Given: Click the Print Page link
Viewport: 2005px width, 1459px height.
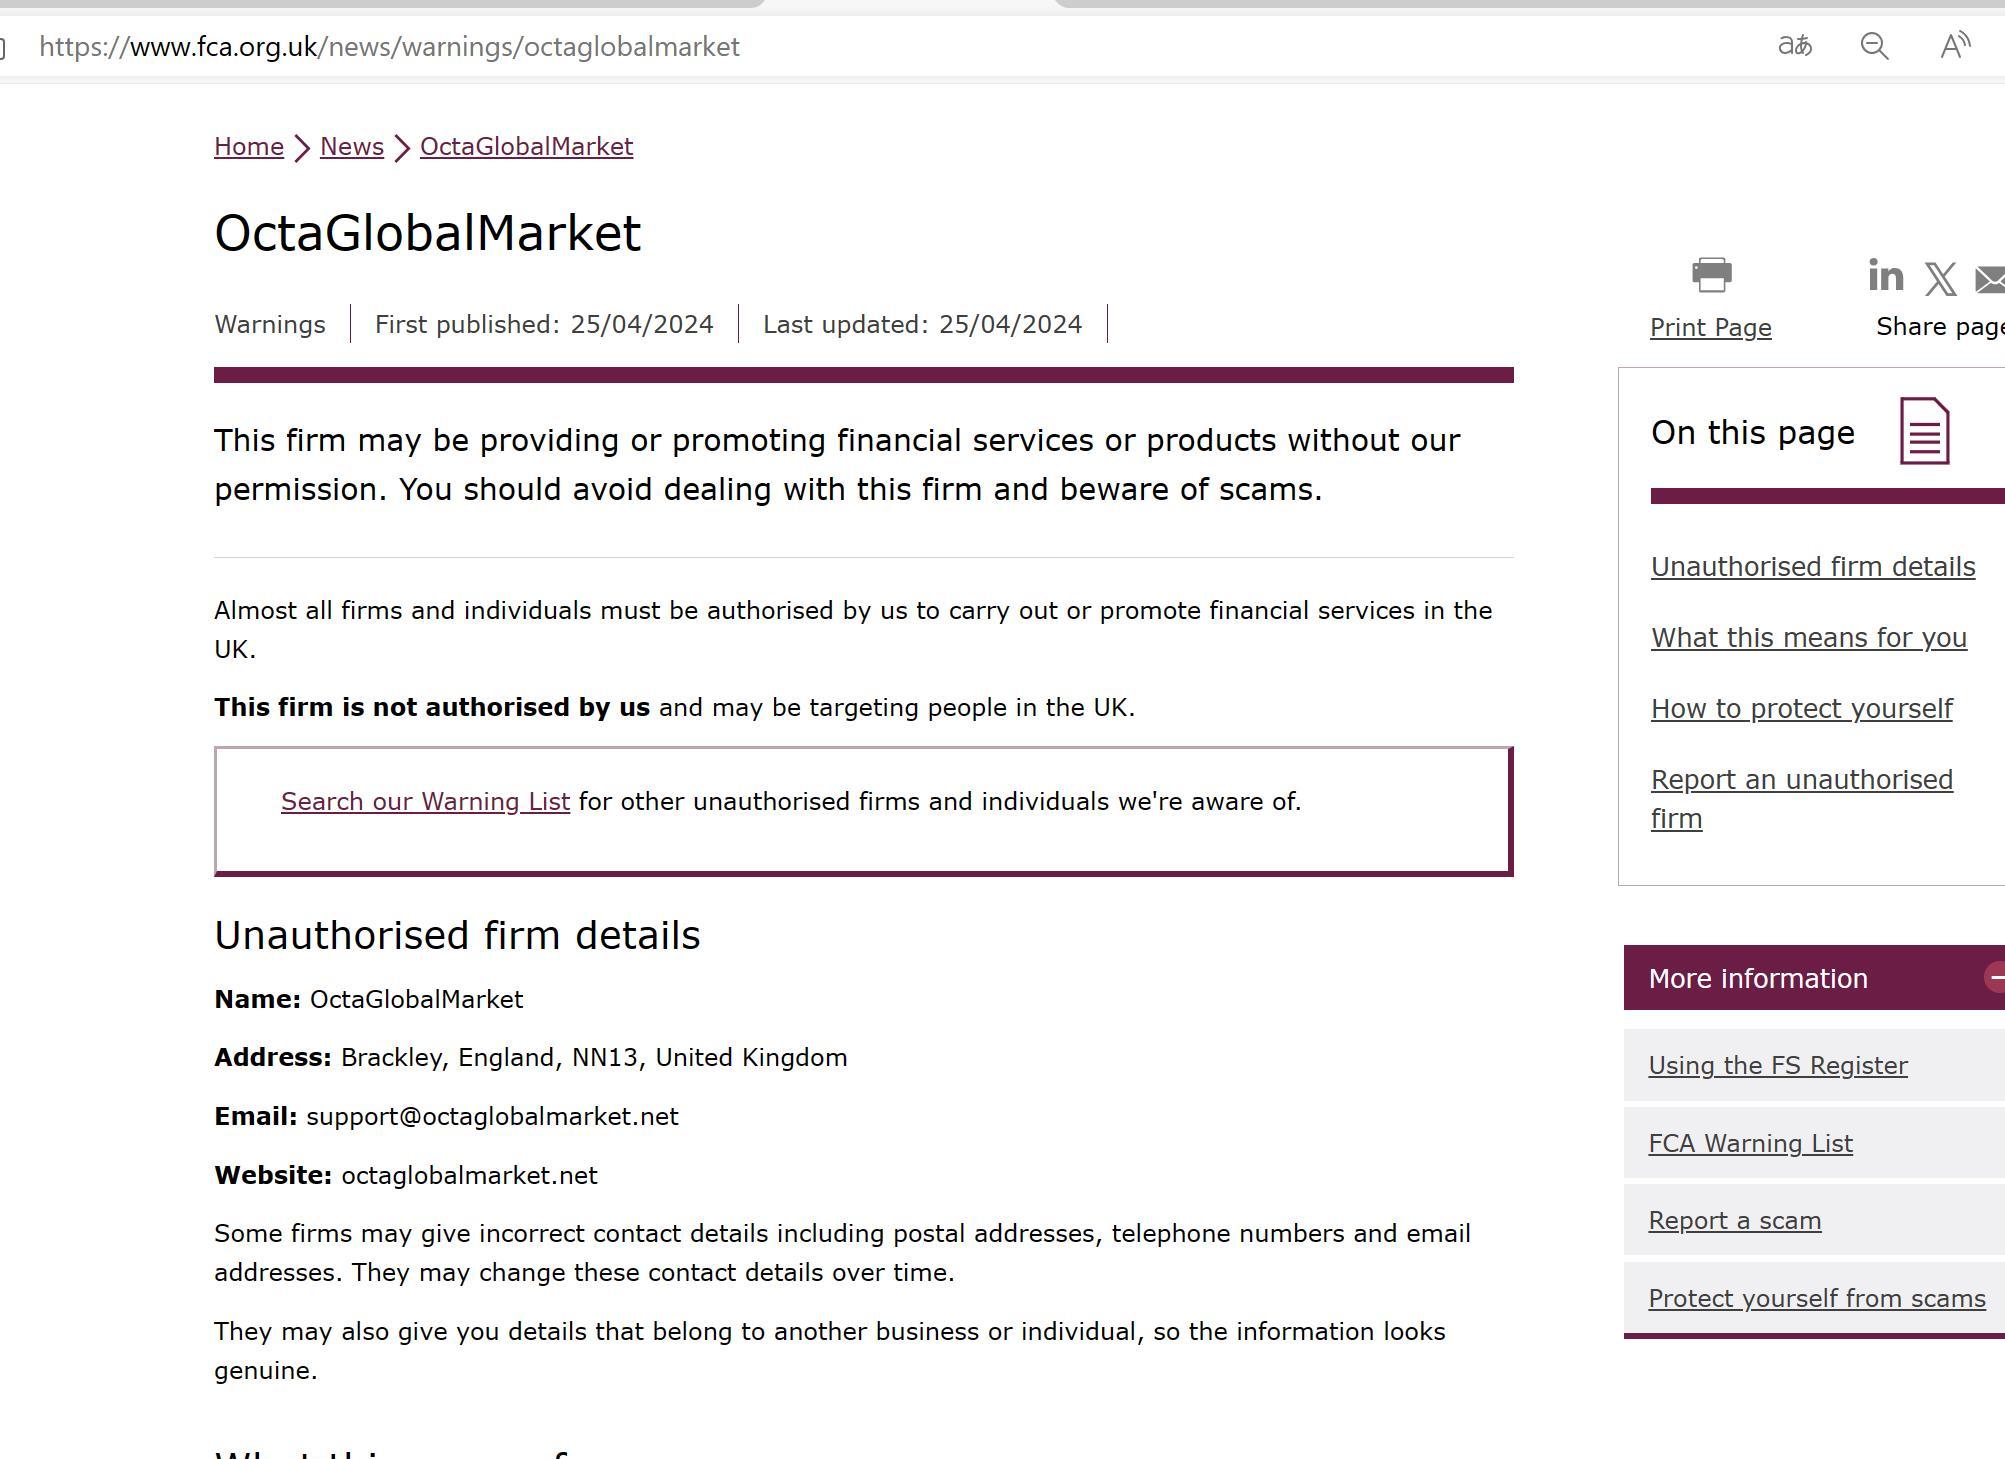Looking at the screenshot, I should 1710,328.
